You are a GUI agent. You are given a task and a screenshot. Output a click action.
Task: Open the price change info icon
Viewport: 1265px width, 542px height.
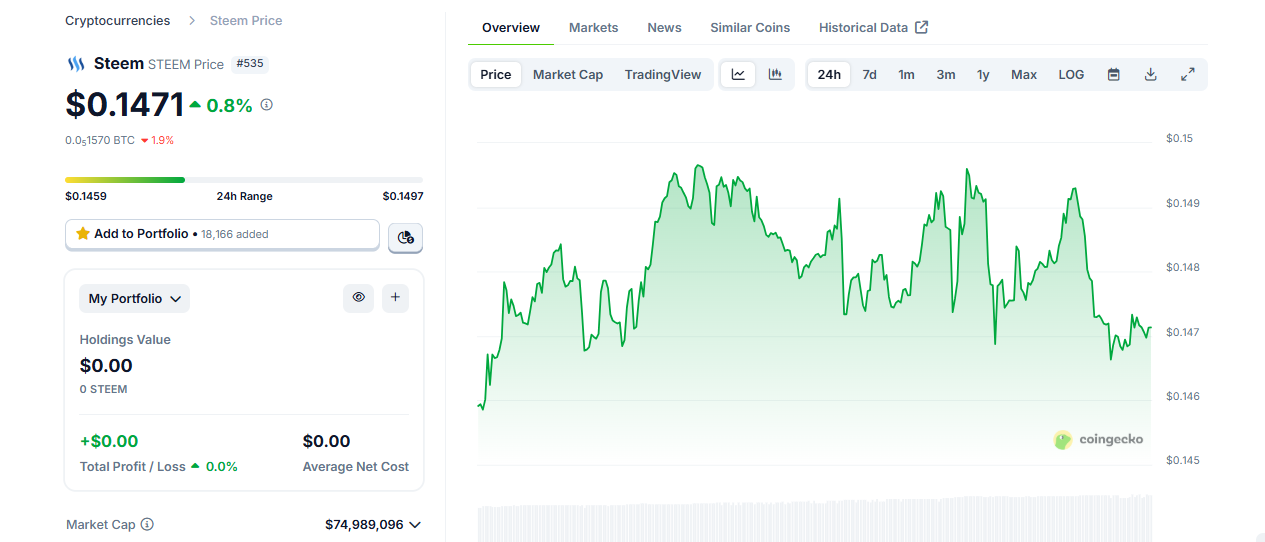click(266, 104)
